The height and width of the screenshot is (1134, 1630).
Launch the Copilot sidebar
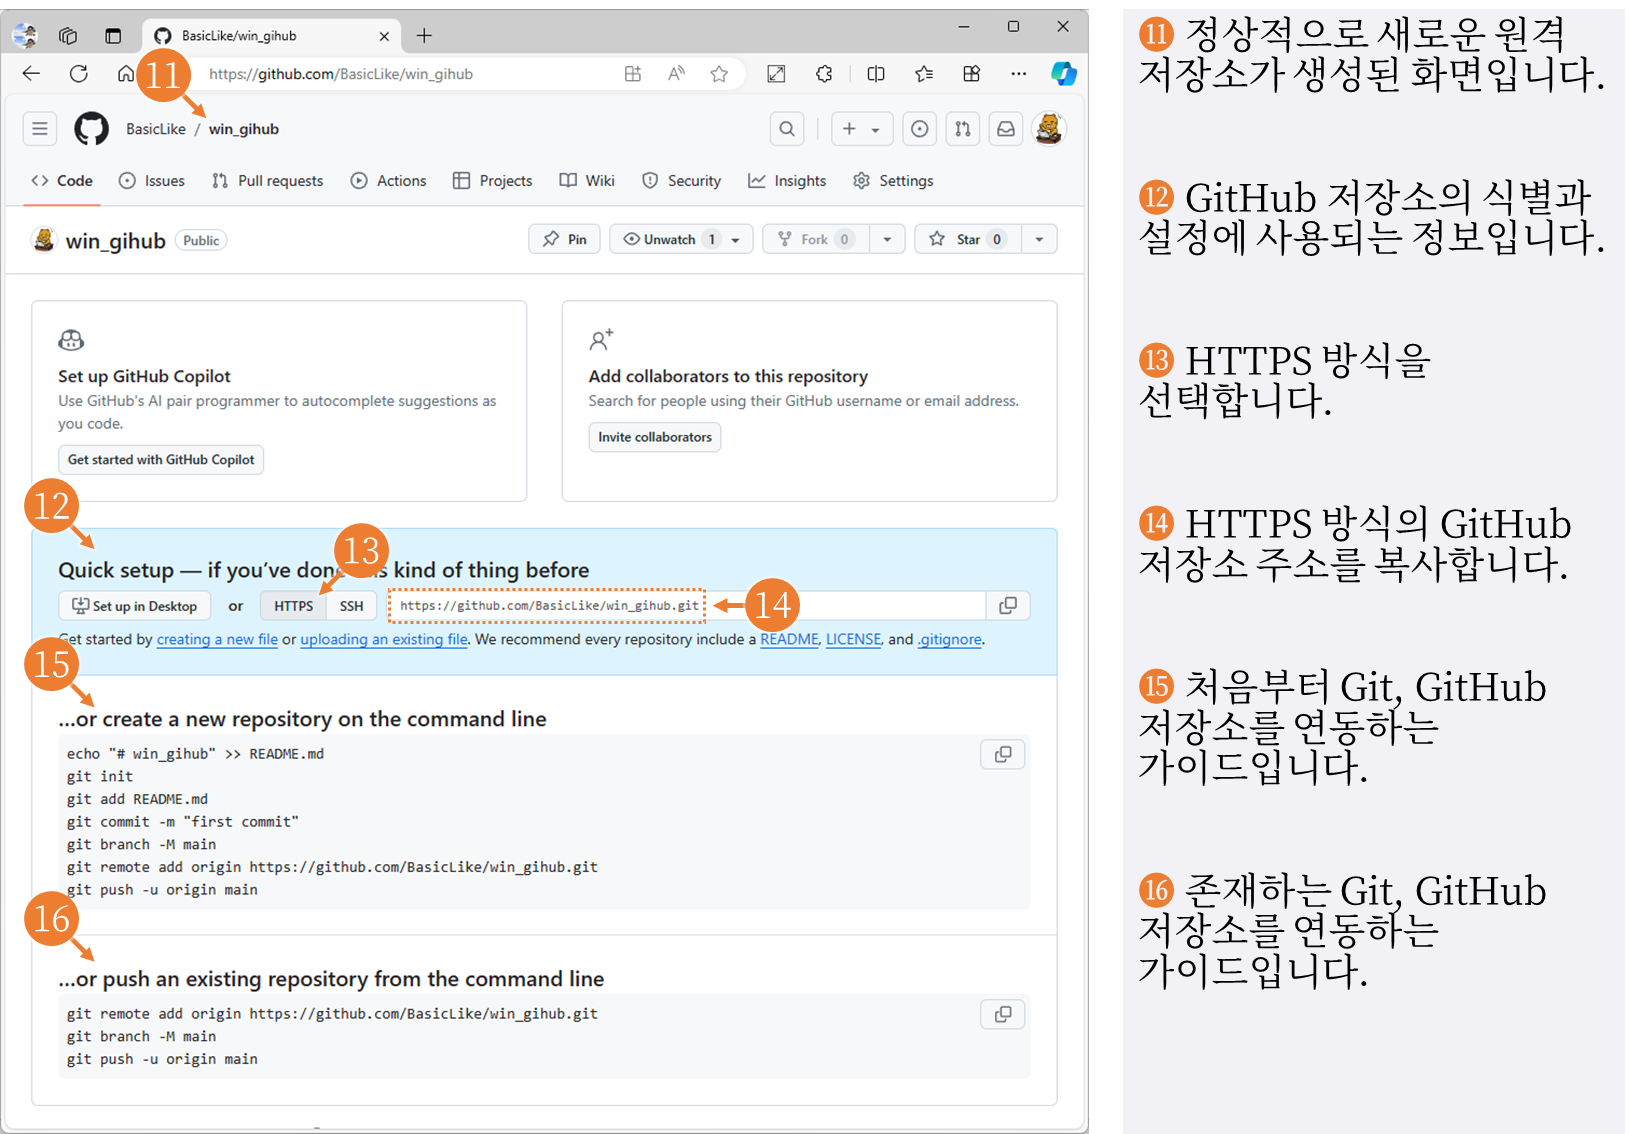pyautogui.click(x=1063, y=73)
